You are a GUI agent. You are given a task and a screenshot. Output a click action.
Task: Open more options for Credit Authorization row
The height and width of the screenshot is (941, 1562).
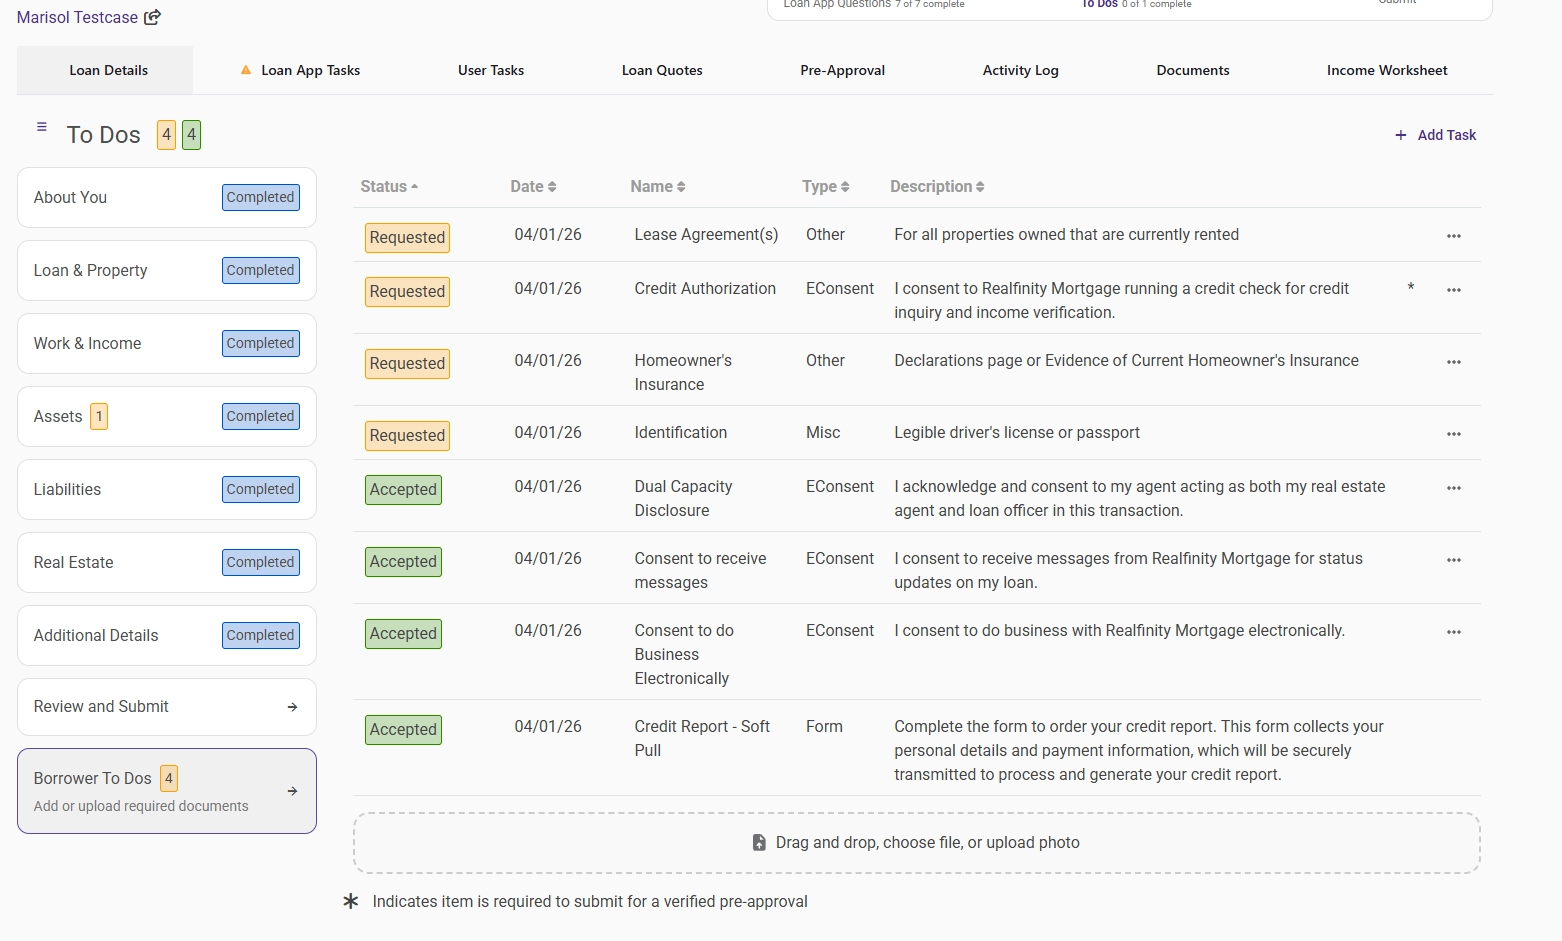1454,290
